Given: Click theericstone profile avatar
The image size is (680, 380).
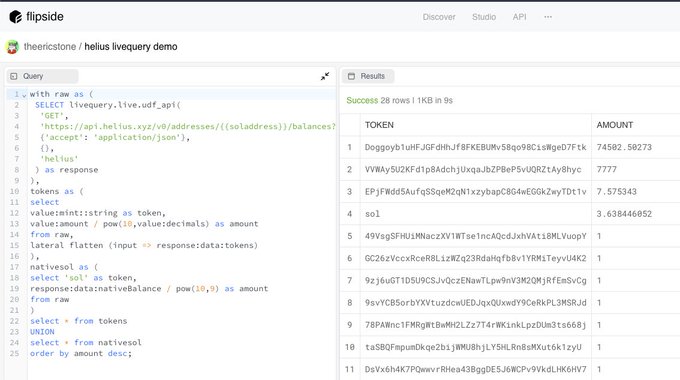Looking at the screenshot, I should [13, 46].
